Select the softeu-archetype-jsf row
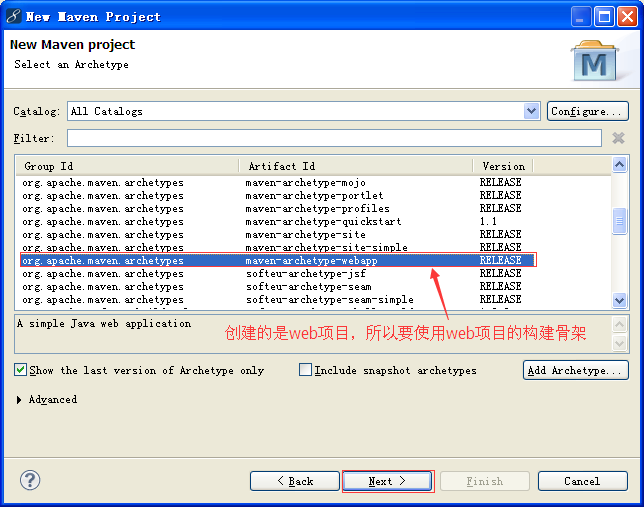The height and width of the screenshot is (507, 644). 278,274
